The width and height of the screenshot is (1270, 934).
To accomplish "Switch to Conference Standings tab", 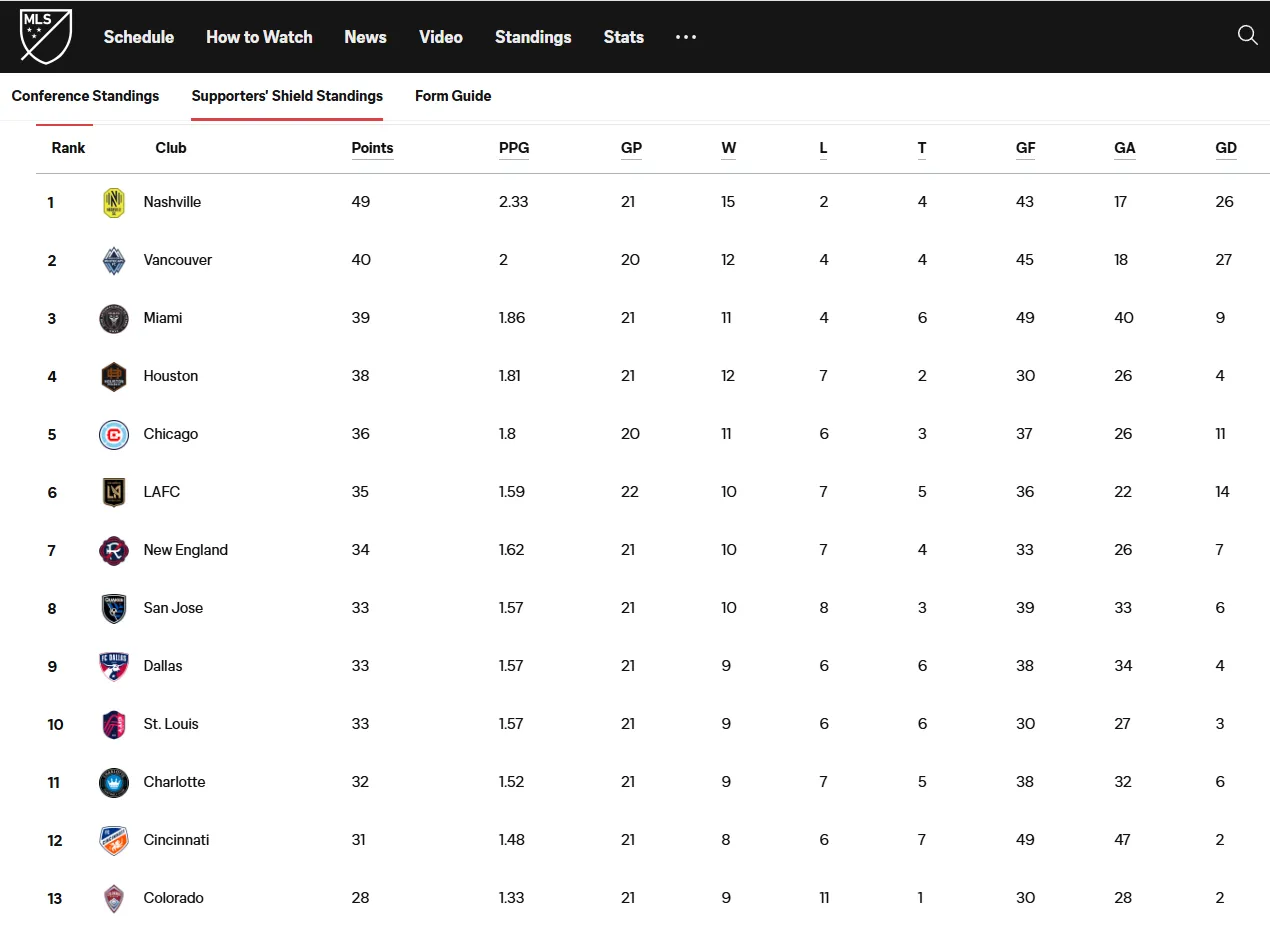I will point(85,96).
